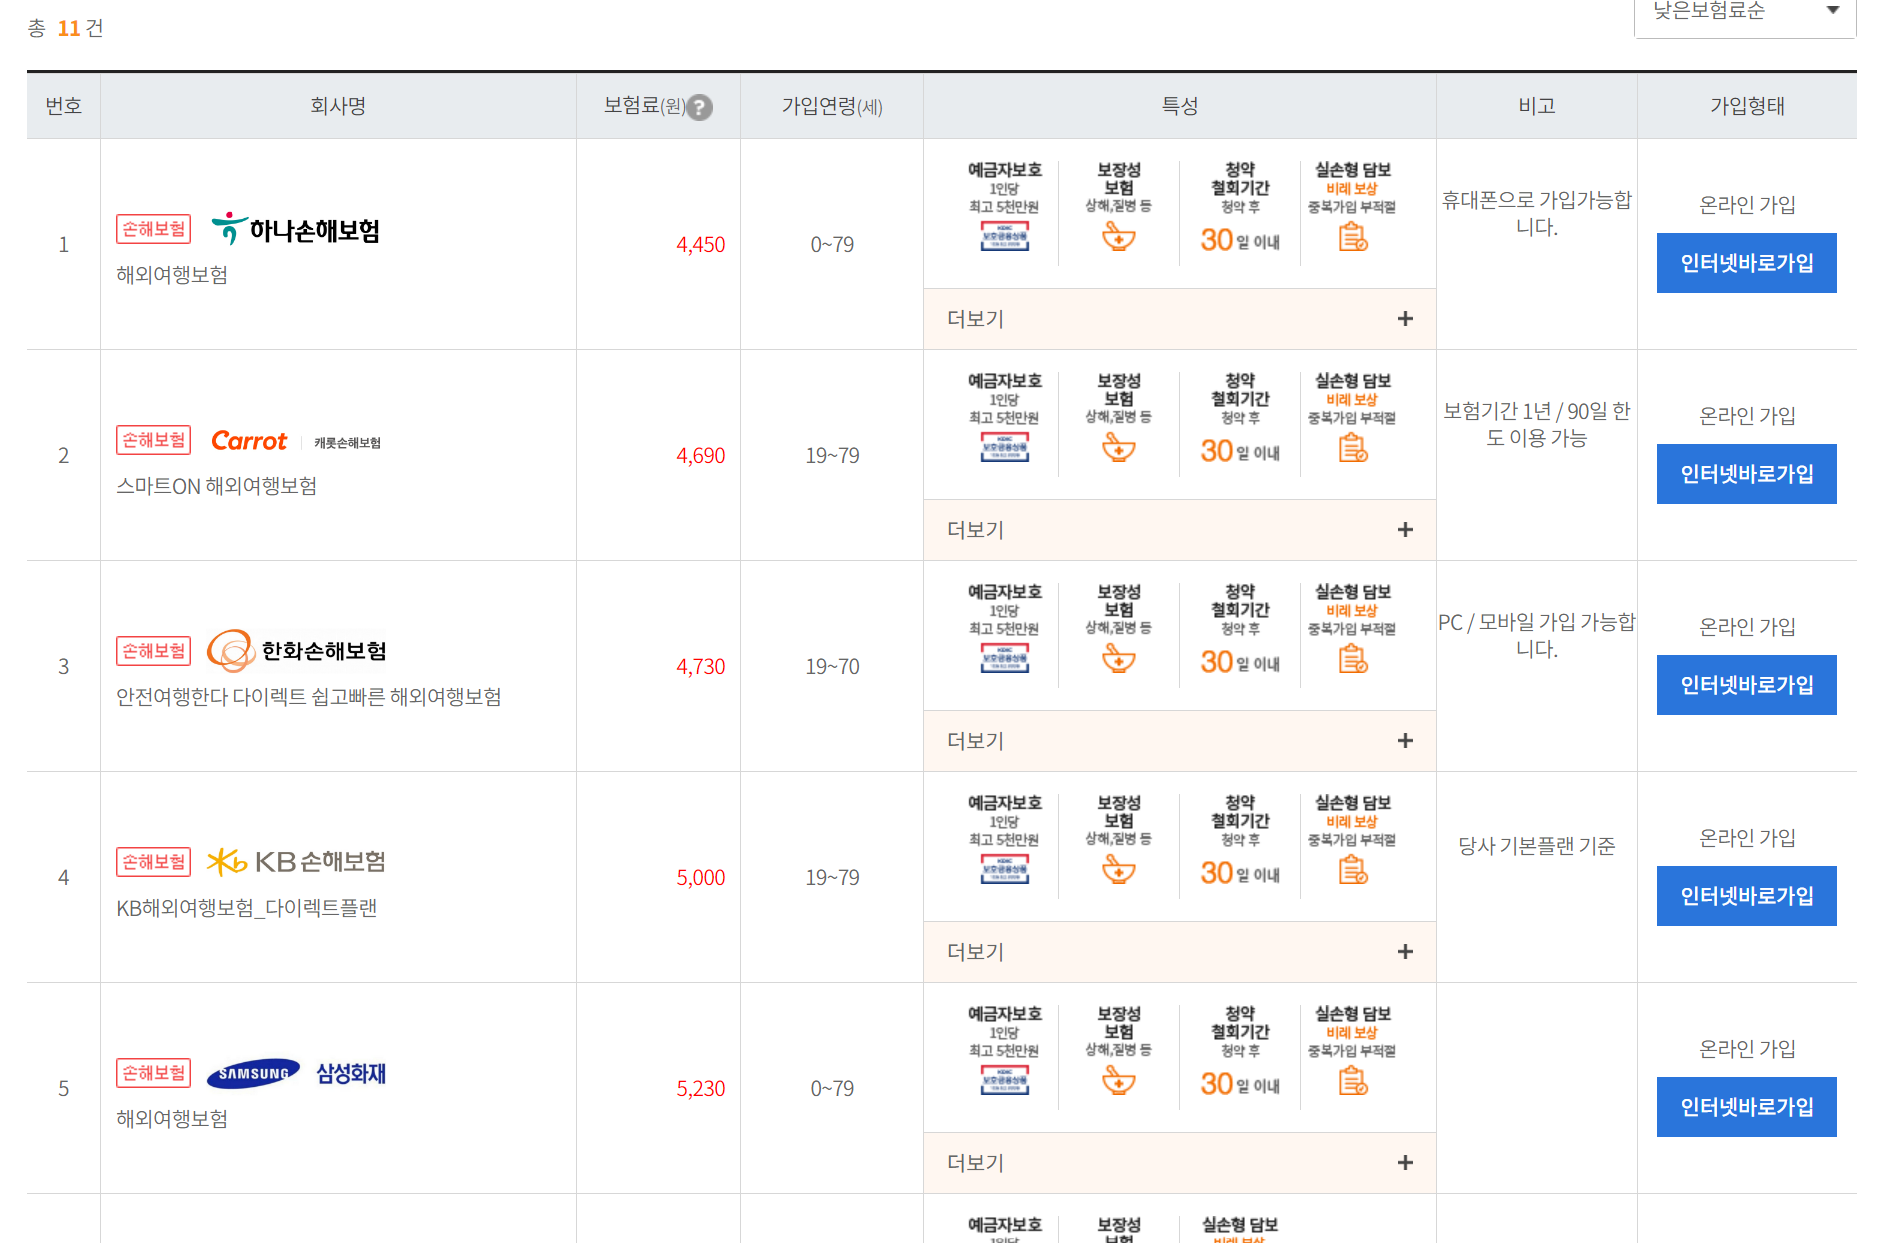Select 해외여행보험 product name under 삼성화재

(x=172, y=1119)
